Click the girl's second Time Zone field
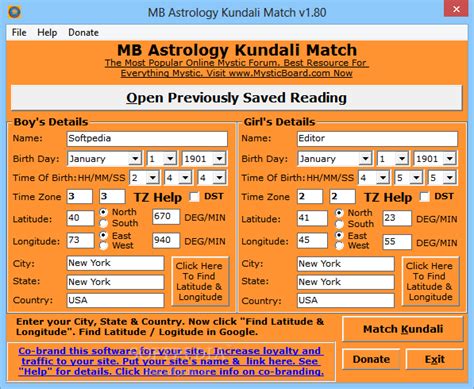Viewport: 474px width, 389px height. tap(342, 197)
